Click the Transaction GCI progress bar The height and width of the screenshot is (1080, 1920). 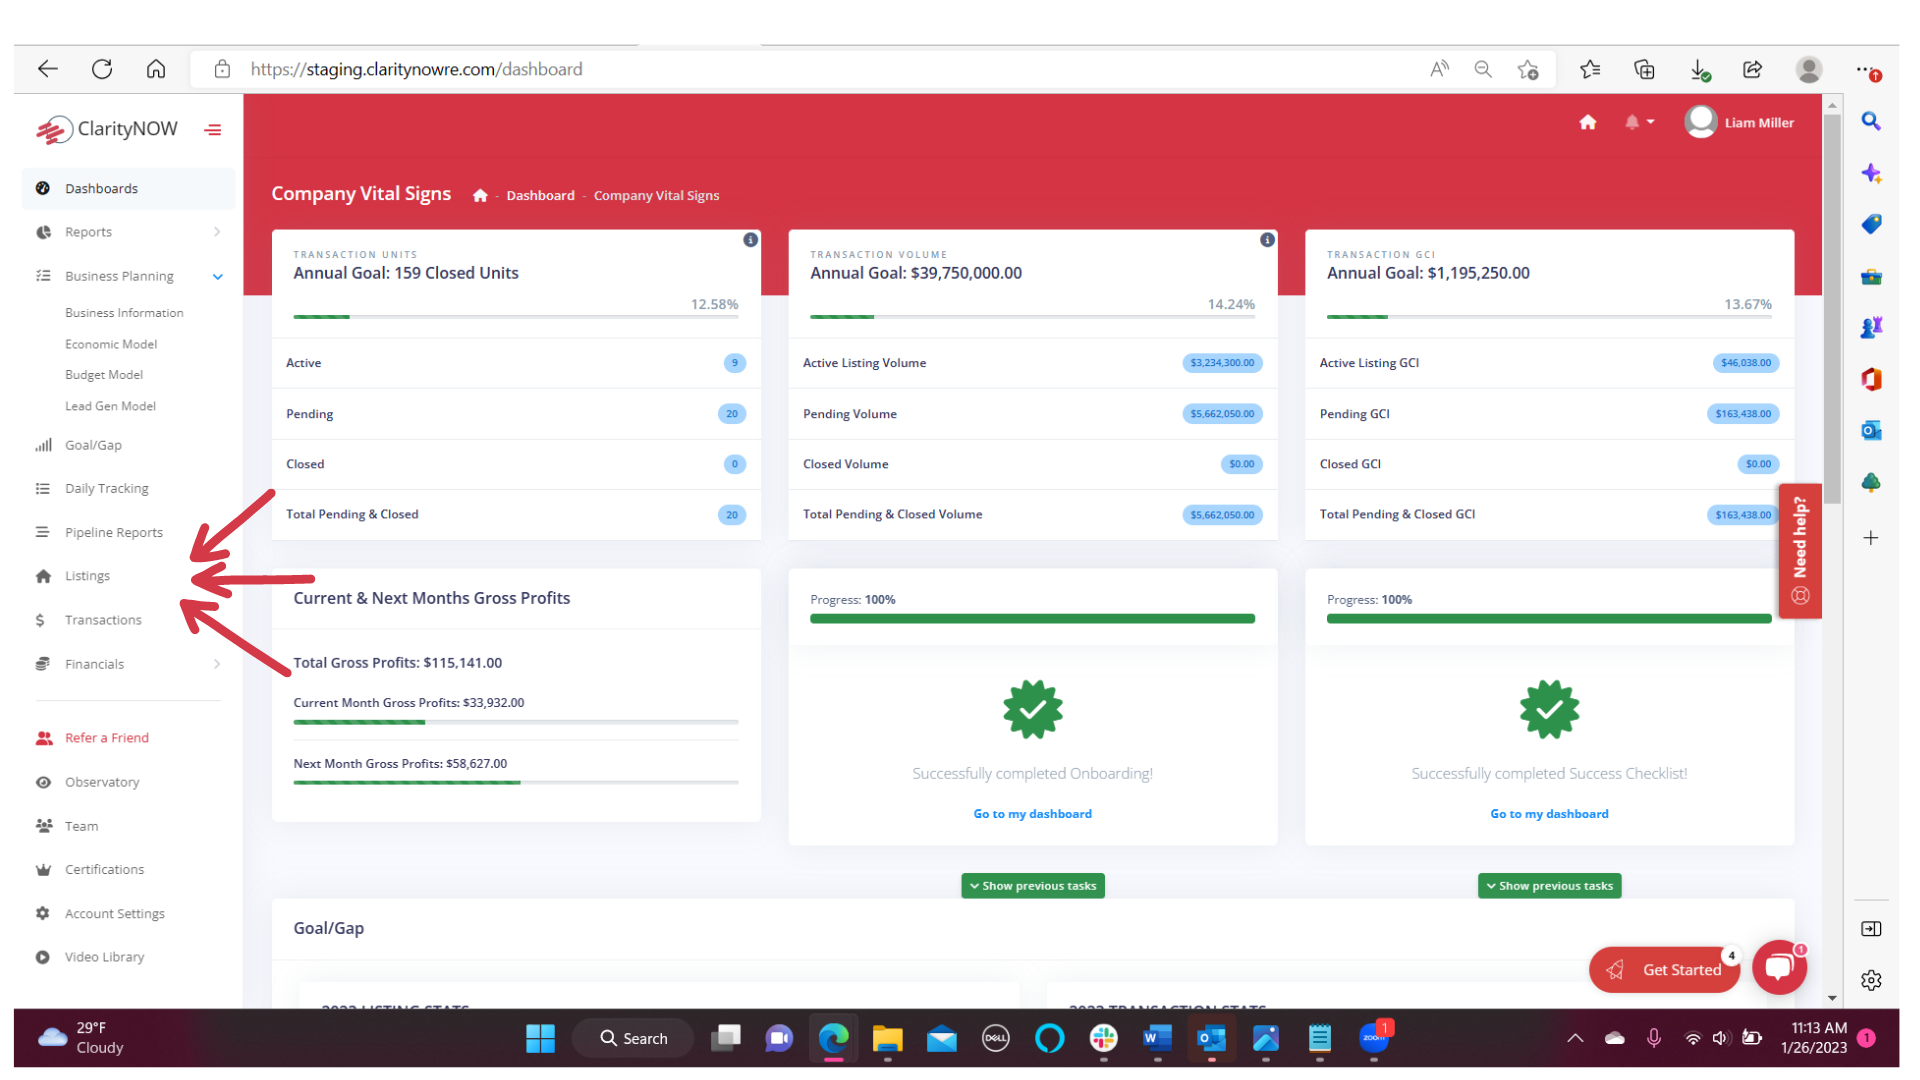click(x=1549, y=317)
